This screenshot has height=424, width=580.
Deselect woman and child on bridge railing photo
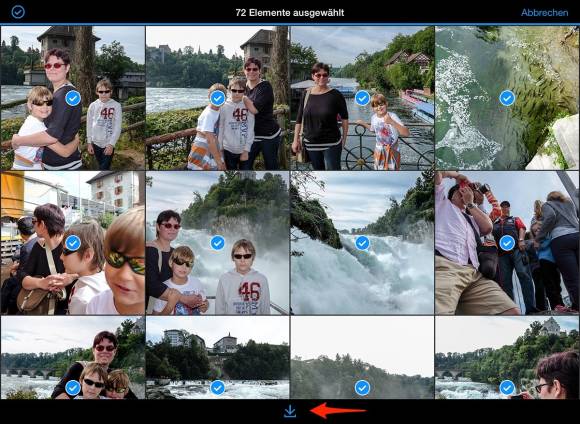(362, 98)
